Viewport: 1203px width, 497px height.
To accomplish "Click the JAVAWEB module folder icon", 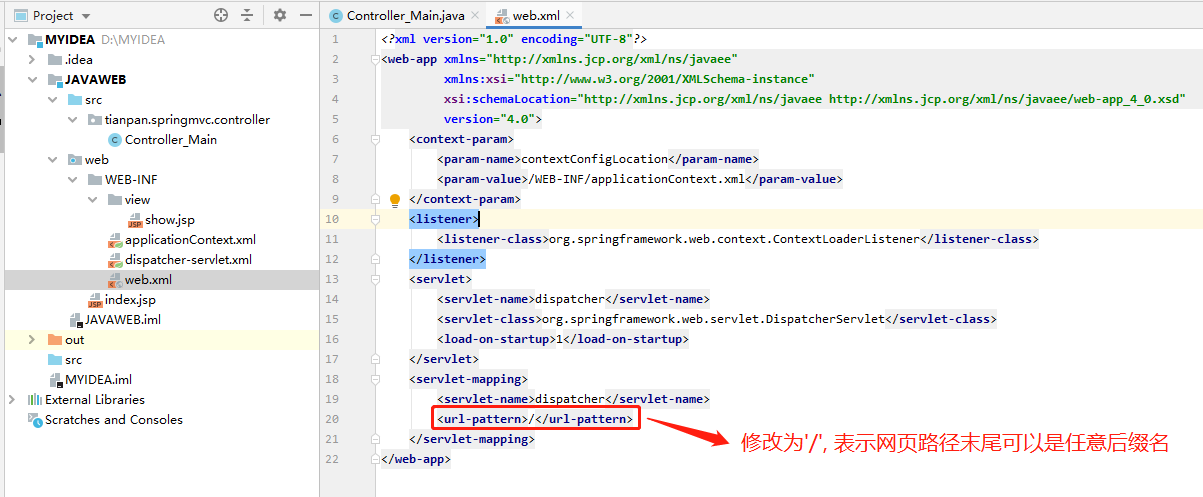I will click(54, 79).
